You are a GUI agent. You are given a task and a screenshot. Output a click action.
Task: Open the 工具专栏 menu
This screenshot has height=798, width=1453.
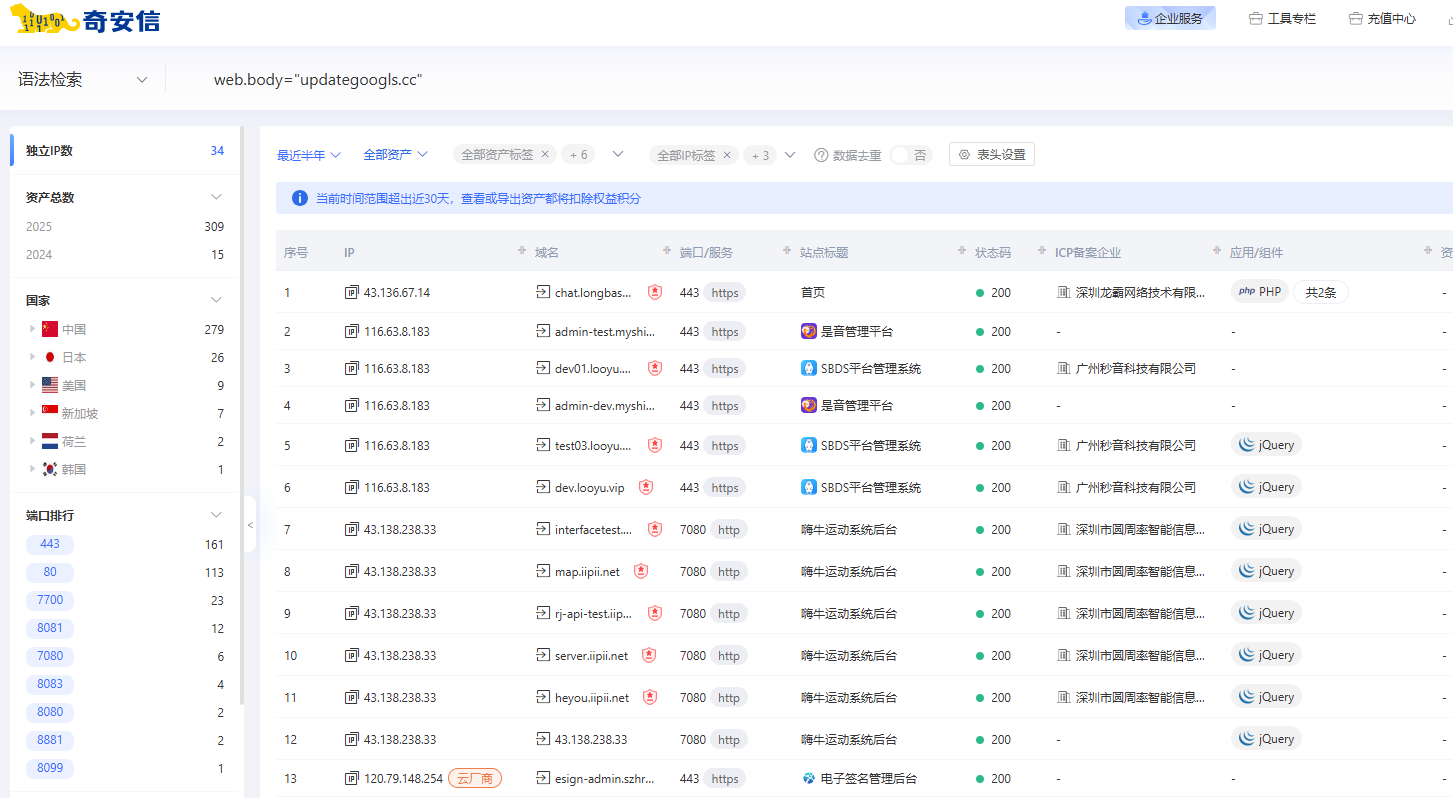(x=1282, y=18)
